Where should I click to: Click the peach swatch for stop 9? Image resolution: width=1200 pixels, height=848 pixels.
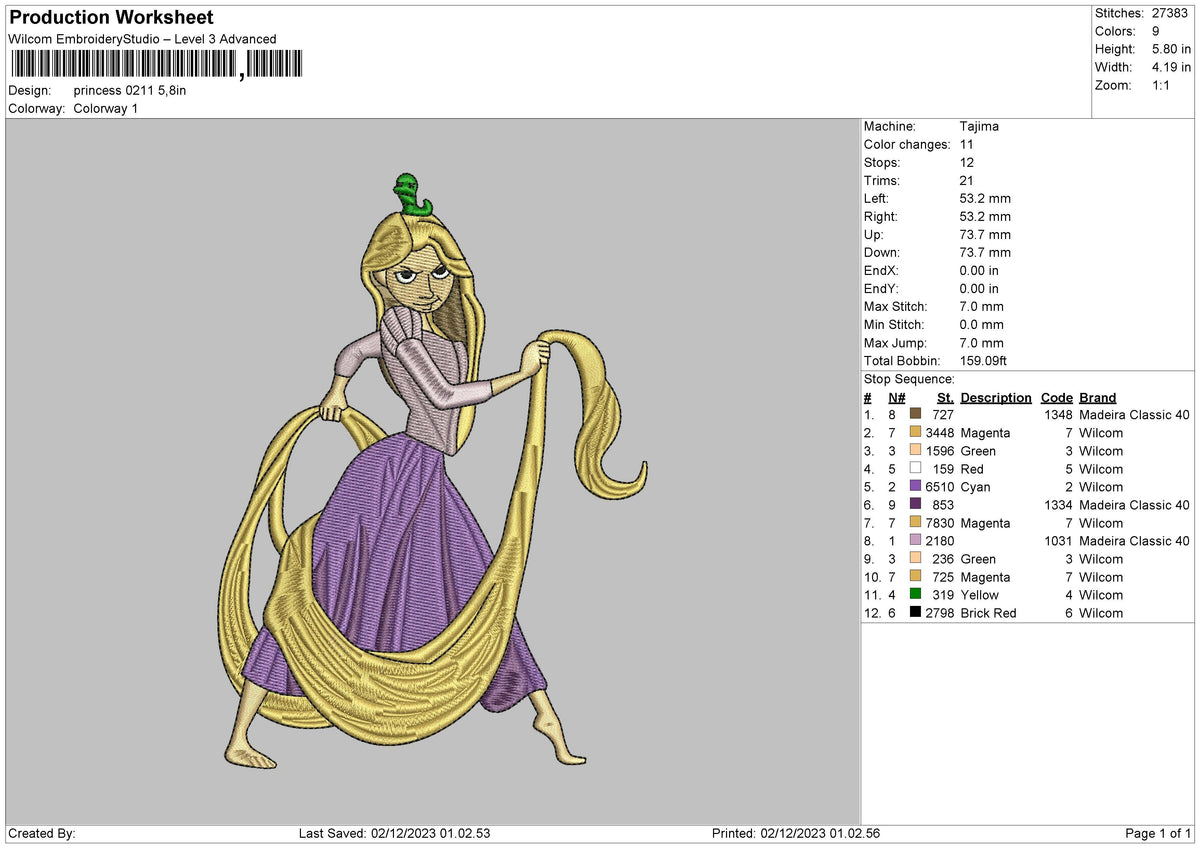pos(915,559)
